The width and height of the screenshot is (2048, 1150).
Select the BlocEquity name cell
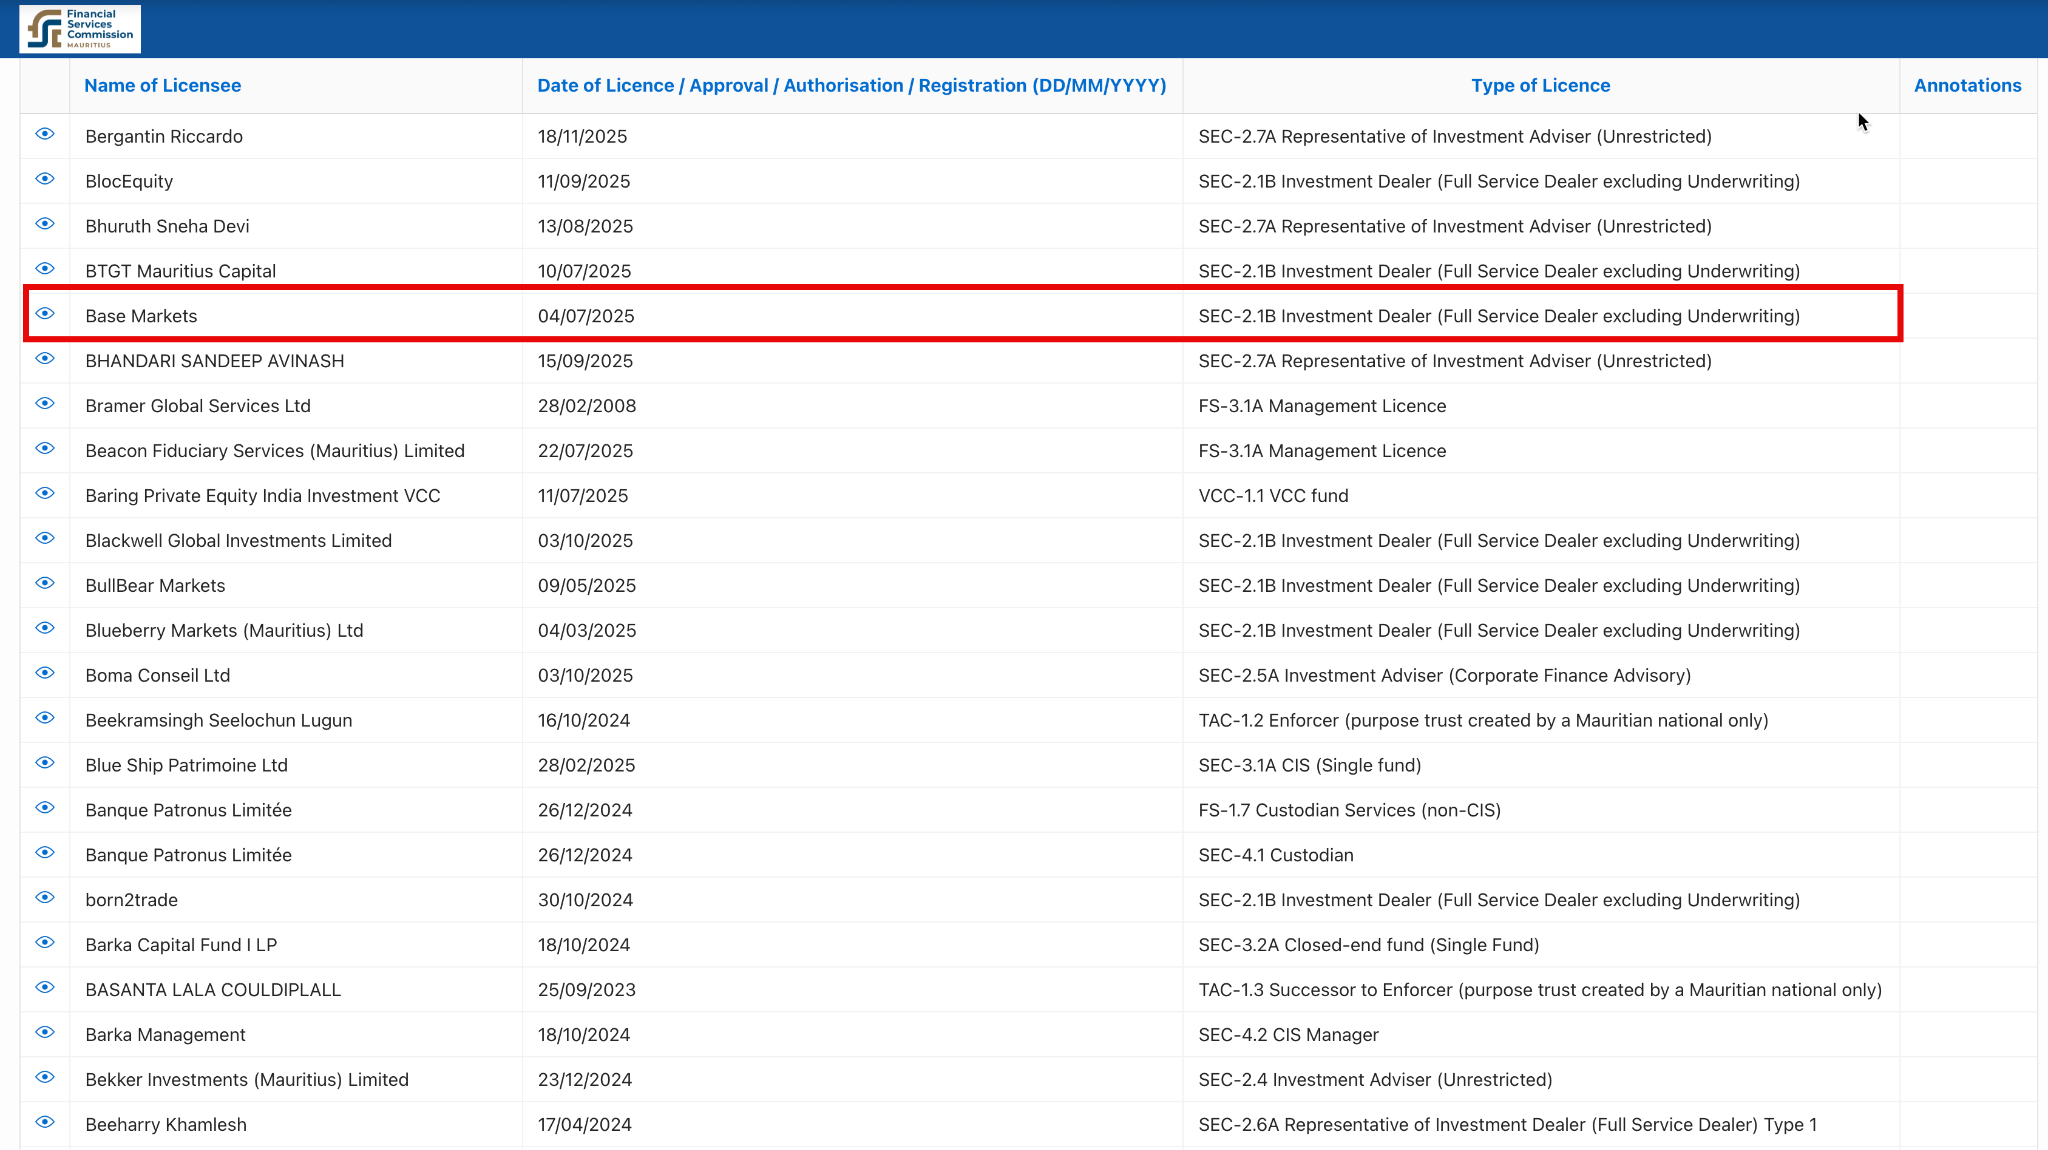pos(296,181)
